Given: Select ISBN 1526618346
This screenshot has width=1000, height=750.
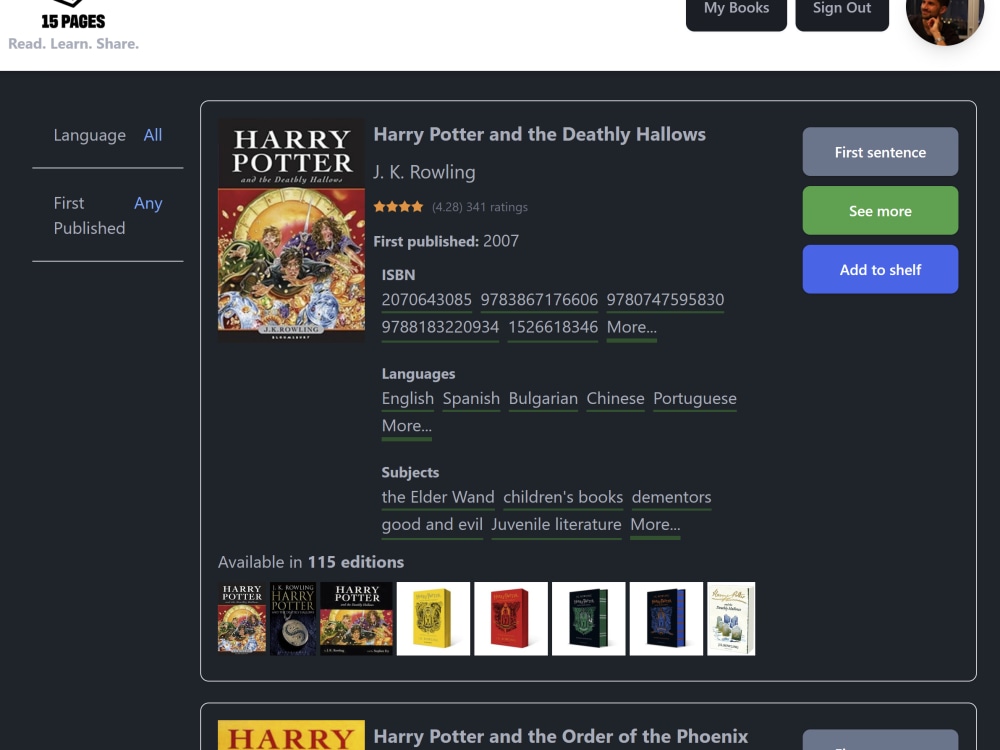Looking at the screenshot, I should coord(553,327).
